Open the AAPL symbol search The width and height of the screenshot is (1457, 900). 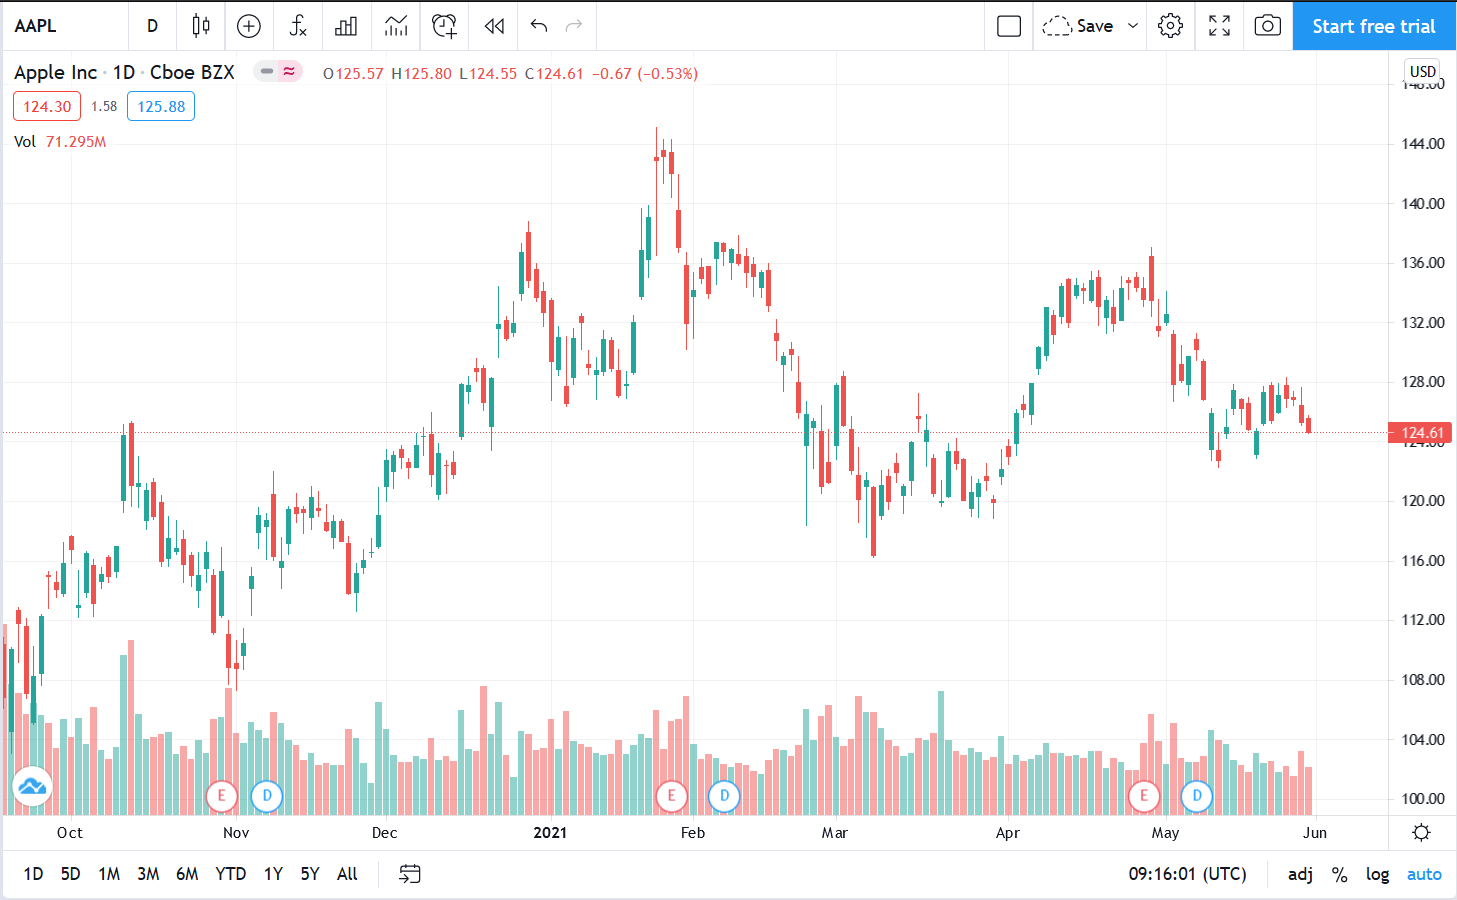pyautogui.click(x=36, y=26)
